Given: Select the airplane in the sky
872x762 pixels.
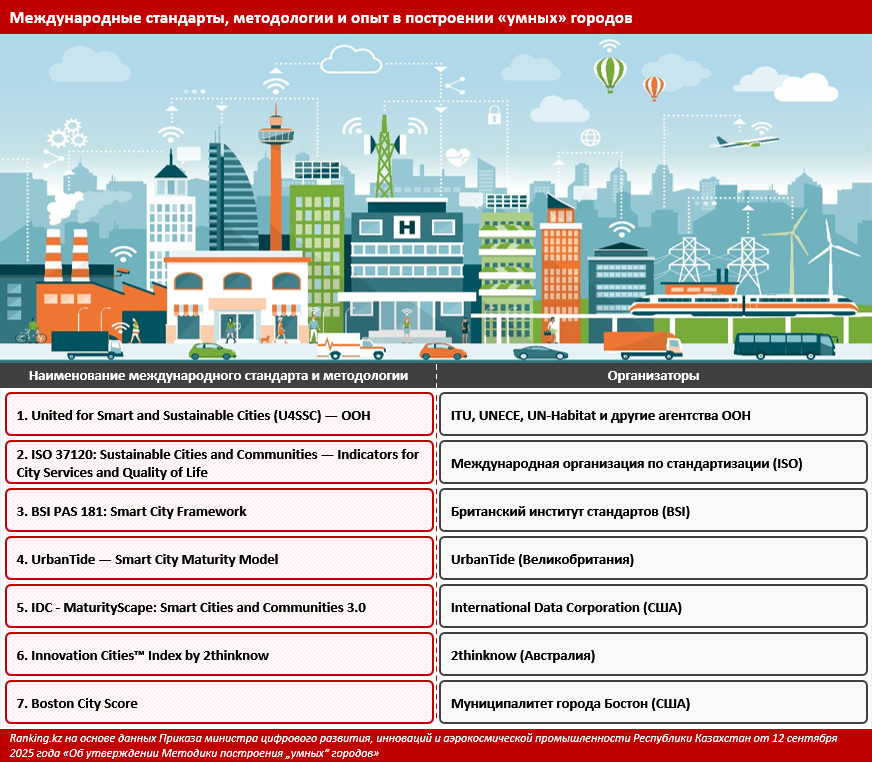Looking at the screenshot, I should coord(745,142).
